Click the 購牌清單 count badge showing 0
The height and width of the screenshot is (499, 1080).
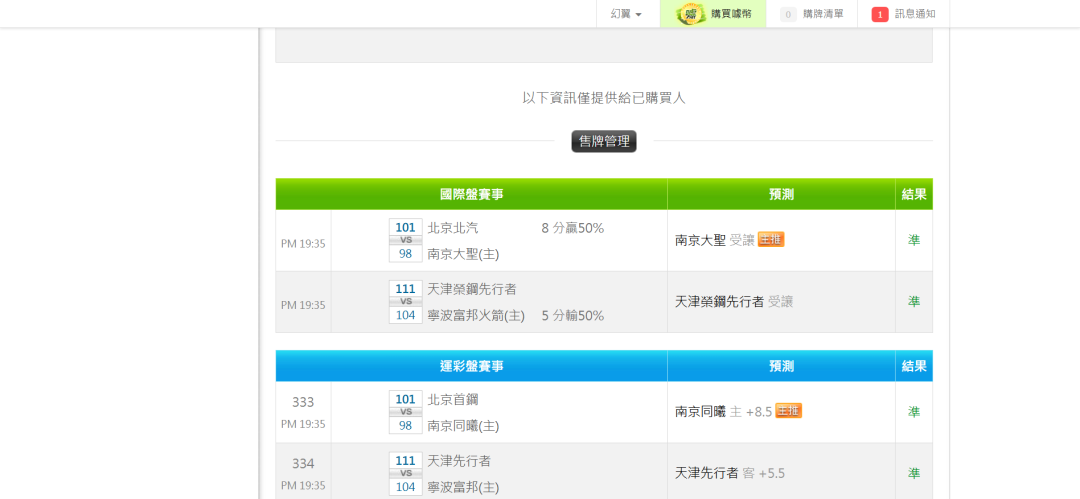pyautogui.click(x=788, y=14)
